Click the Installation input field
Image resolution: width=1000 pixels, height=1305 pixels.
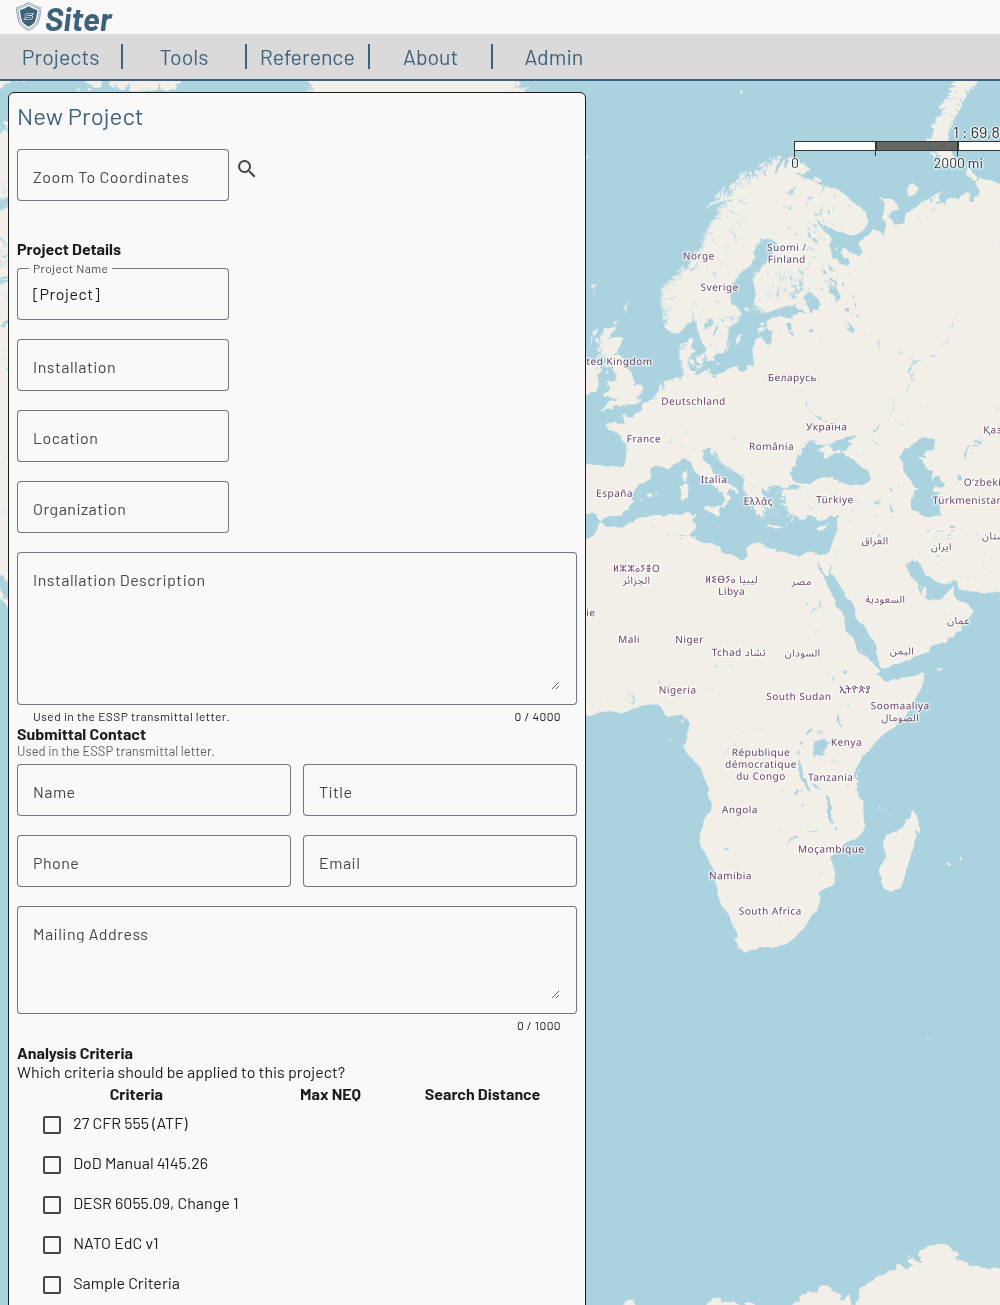(123, 365)
